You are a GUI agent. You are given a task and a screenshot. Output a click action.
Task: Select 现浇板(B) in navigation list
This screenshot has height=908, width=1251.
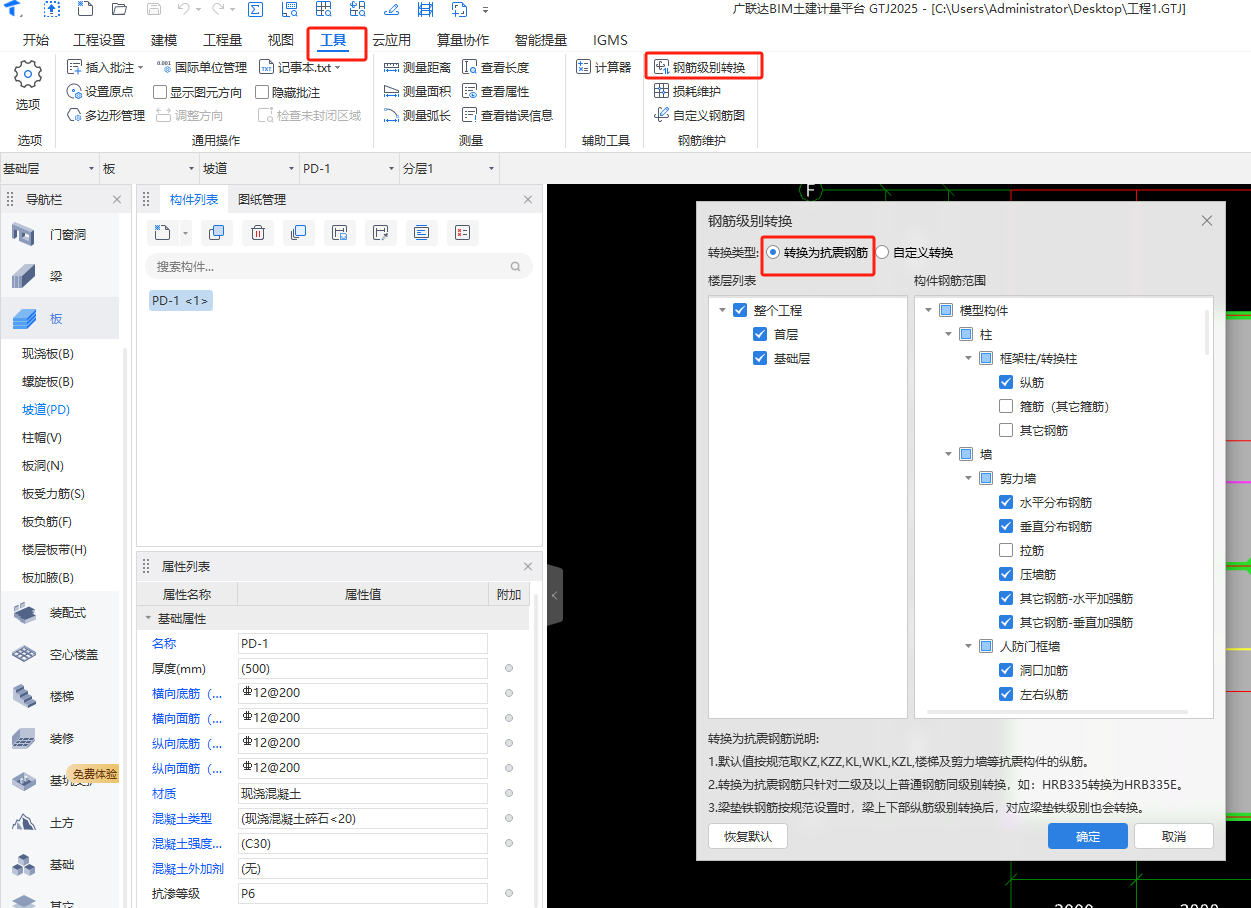[x=48, y=353]
